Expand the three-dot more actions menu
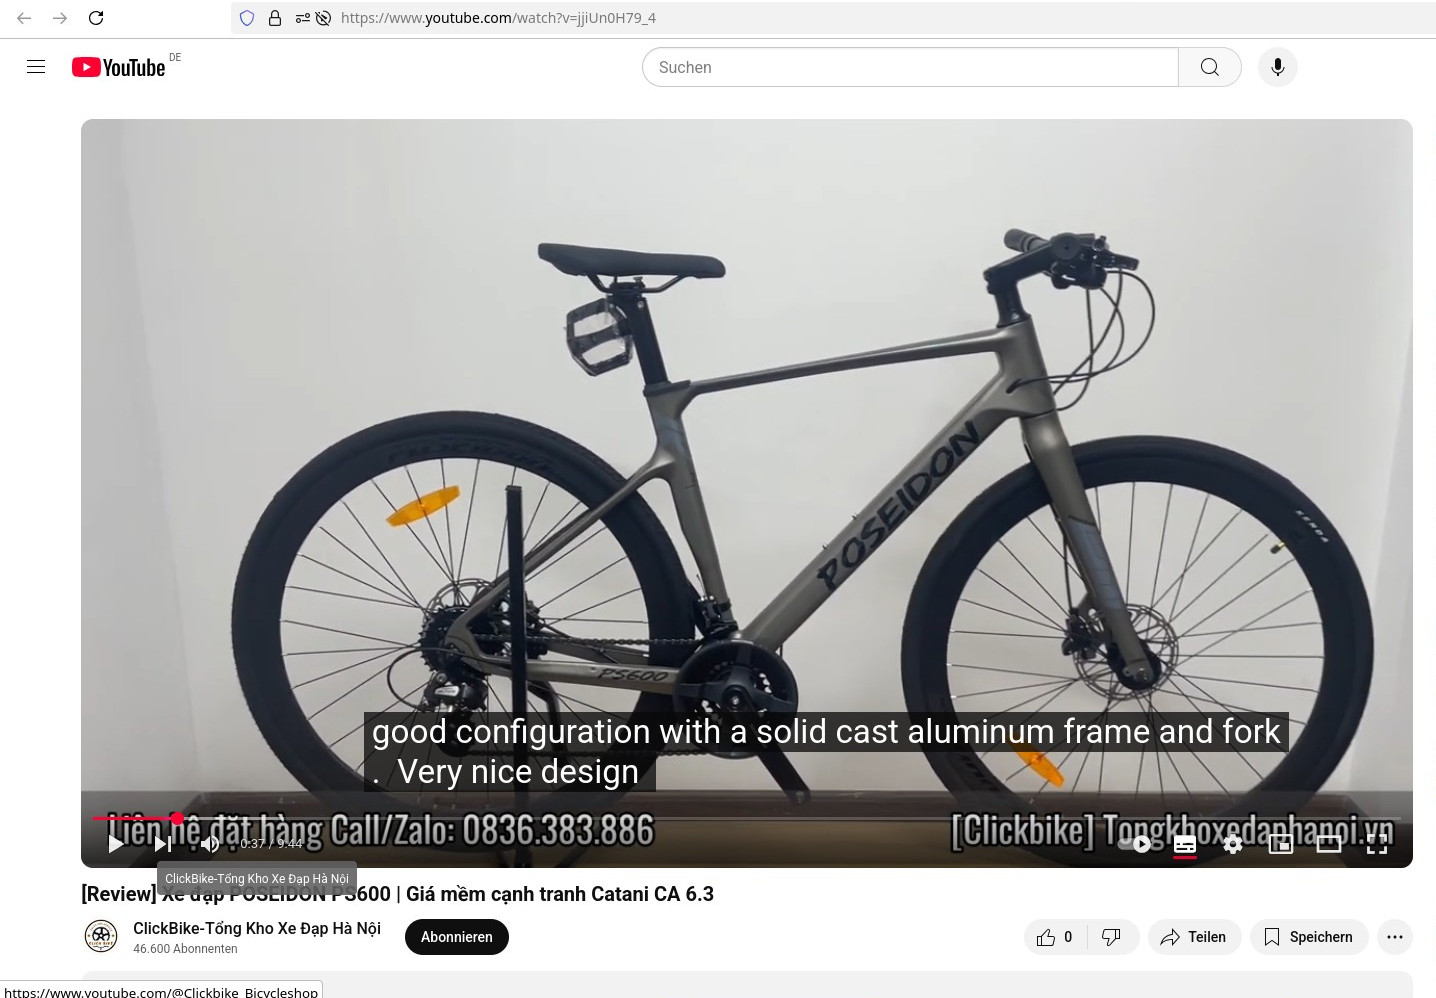Screen dimensions: 1436x998 pos(1395,937)
